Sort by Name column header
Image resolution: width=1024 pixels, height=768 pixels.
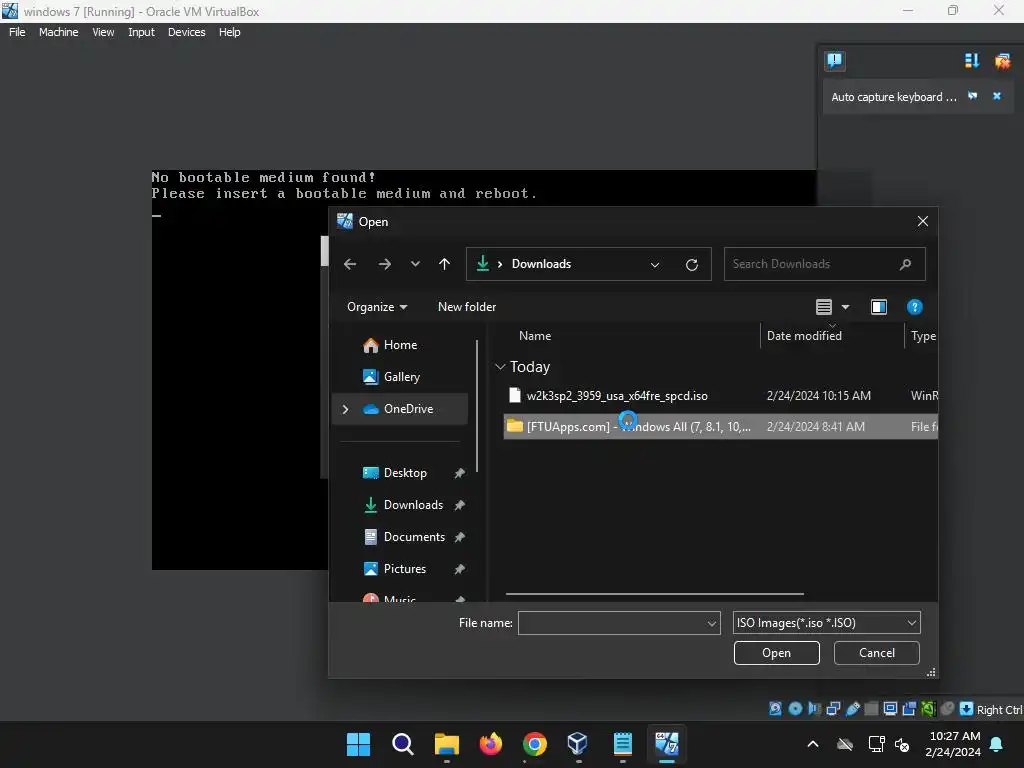click(x=535, y=336)
